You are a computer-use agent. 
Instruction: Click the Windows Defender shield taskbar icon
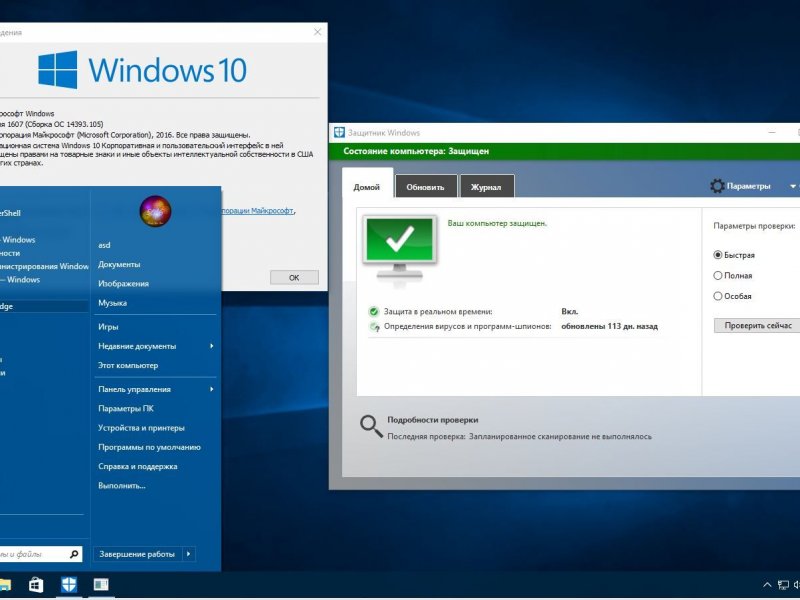(68, 585)
